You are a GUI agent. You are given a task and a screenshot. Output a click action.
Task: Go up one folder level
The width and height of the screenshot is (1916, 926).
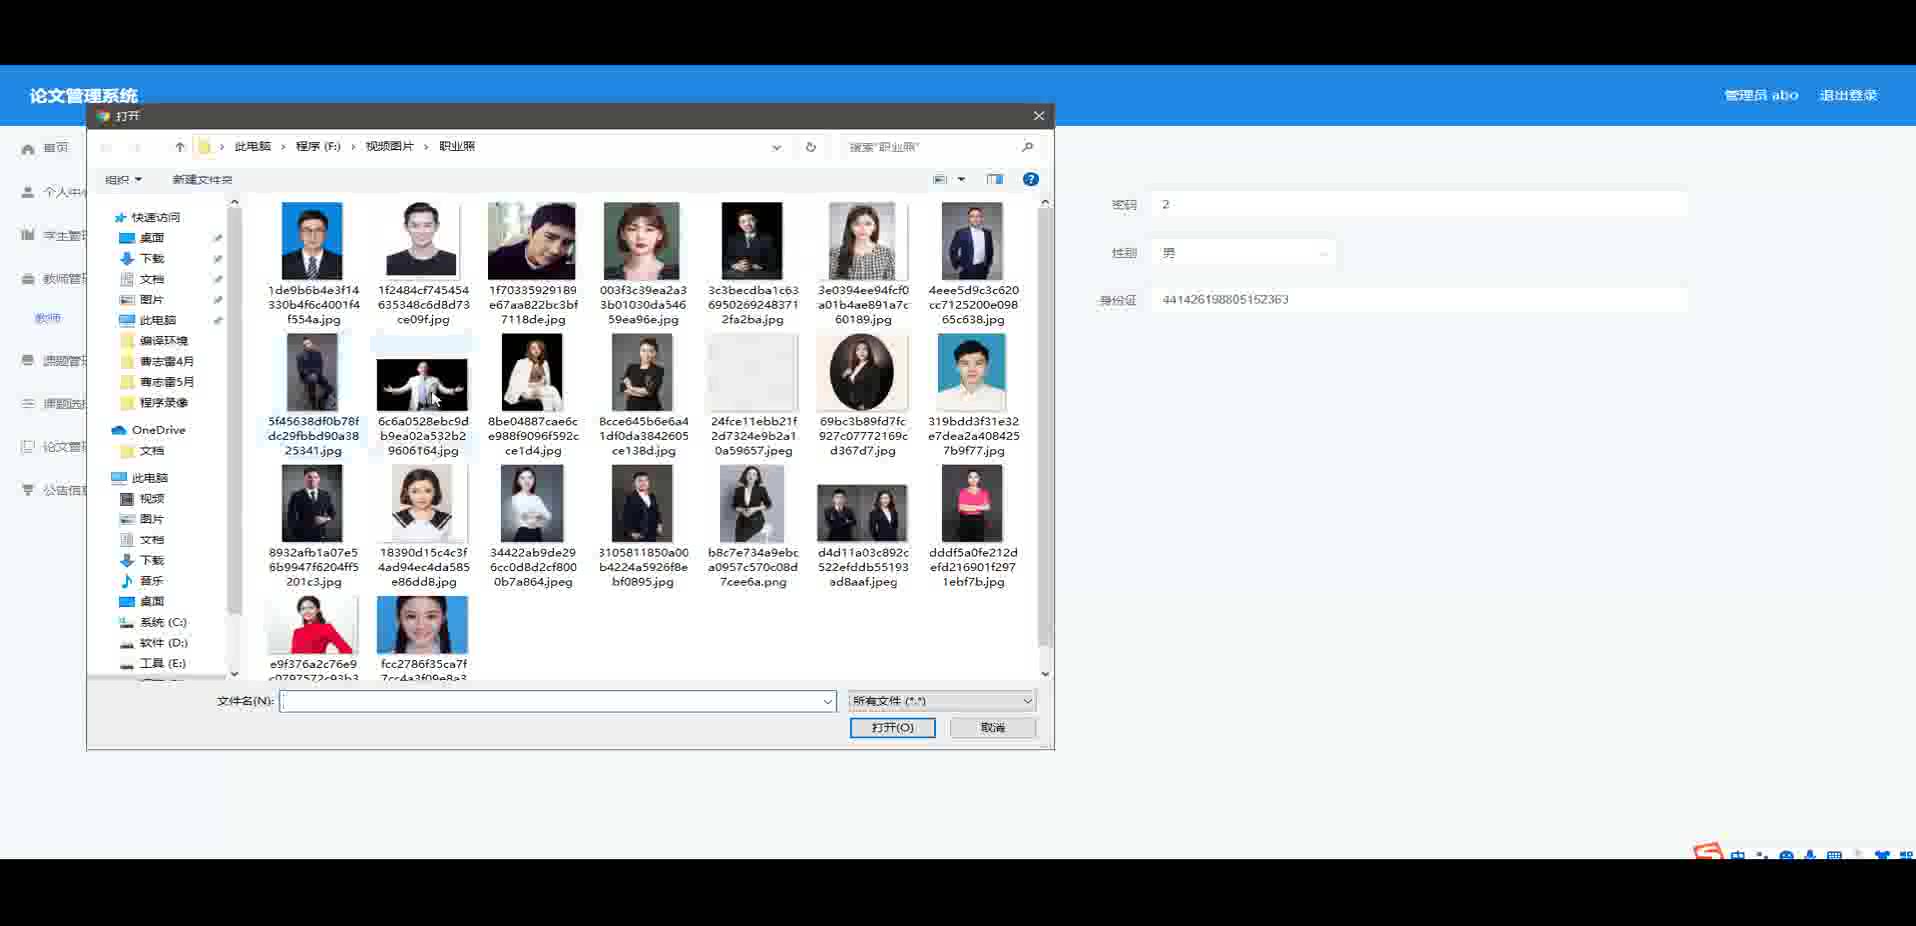pos(180,147)
